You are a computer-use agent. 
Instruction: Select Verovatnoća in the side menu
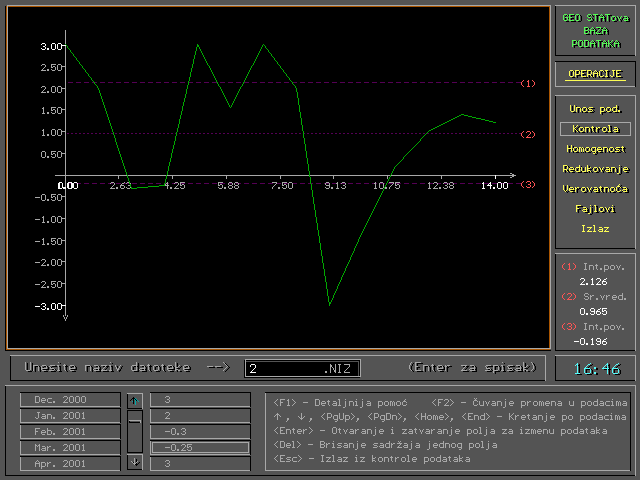pos(595,189)
